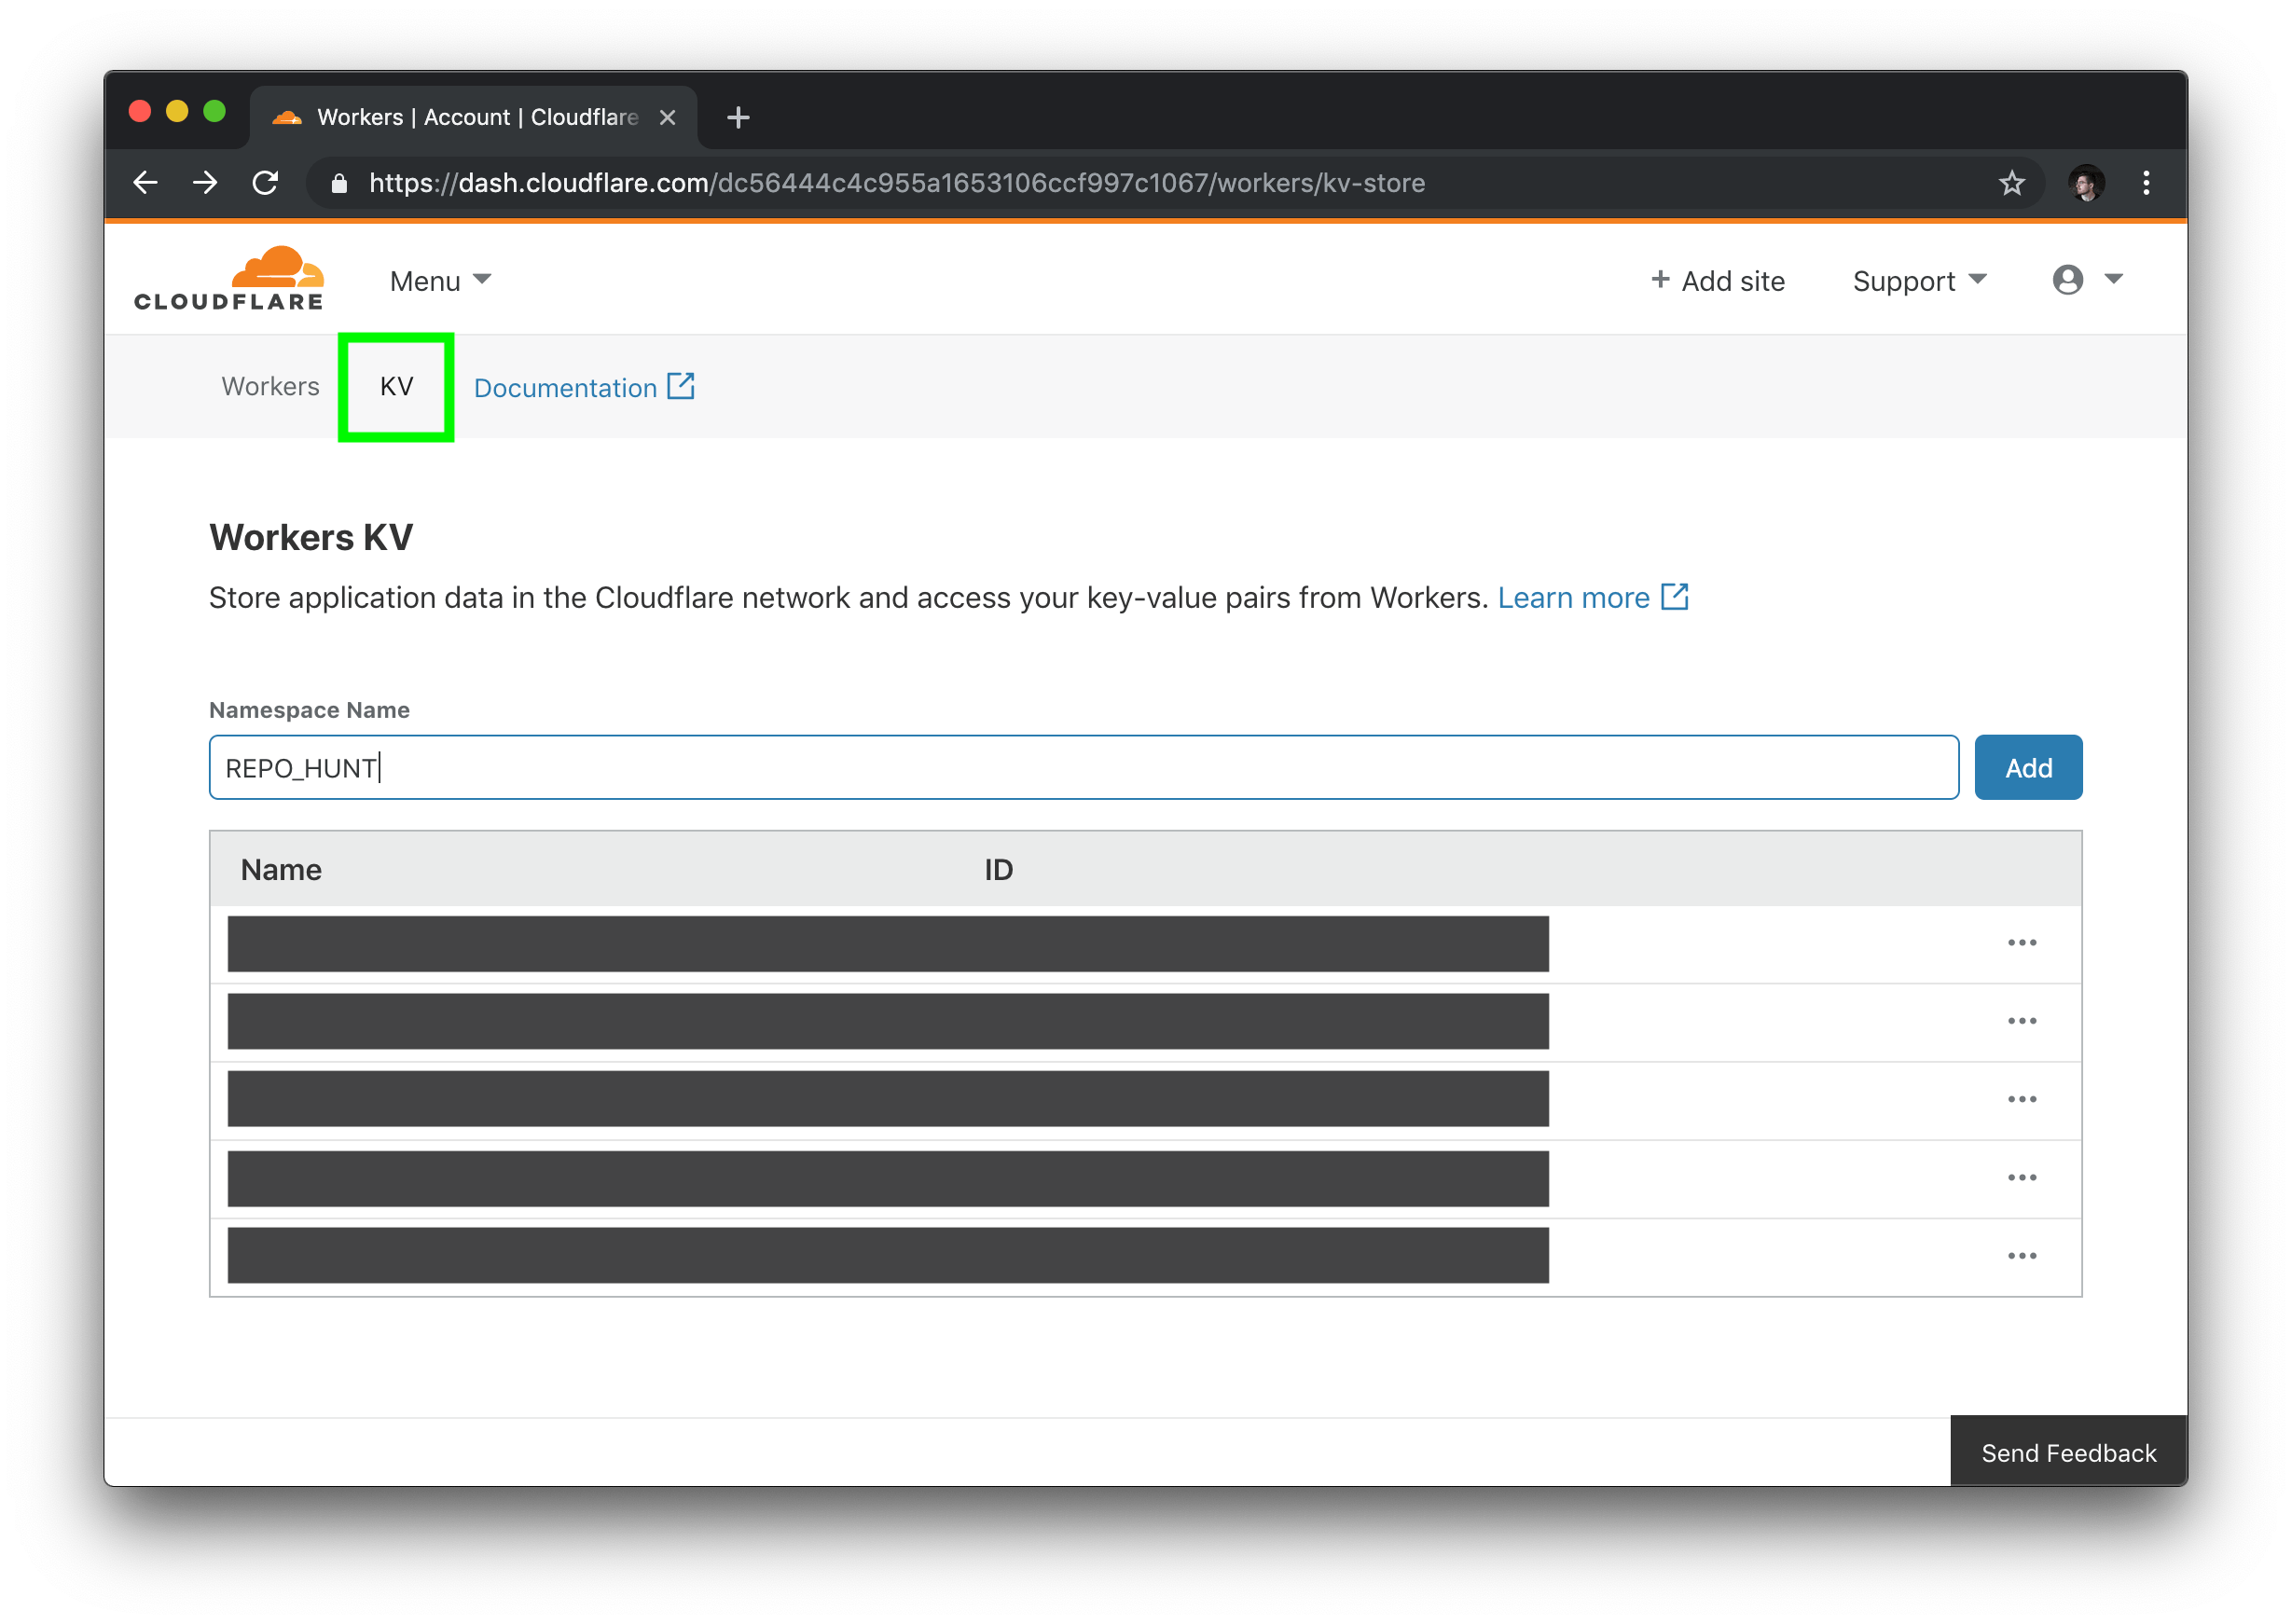Open a new browser tab
Image resolution: width=2292 pixels, height=1624 pixels.
pos(738,117)
